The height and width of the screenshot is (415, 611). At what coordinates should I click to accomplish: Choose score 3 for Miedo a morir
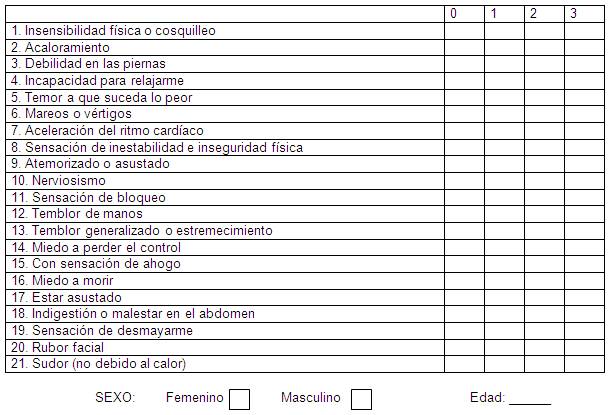point(585,281)
